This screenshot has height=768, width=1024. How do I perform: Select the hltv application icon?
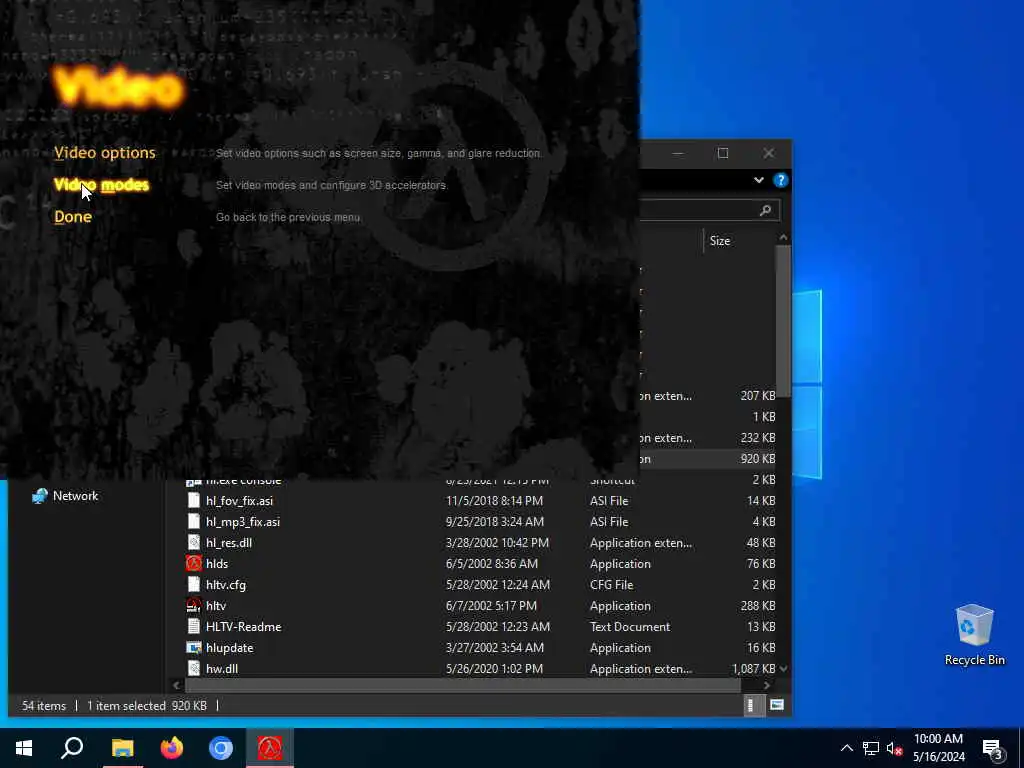coord(194,605)
